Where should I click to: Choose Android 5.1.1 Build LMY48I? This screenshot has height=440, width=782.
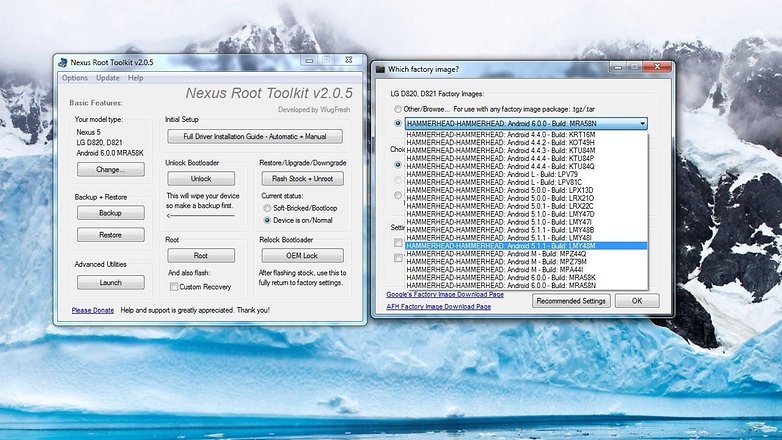click(526, 238)
